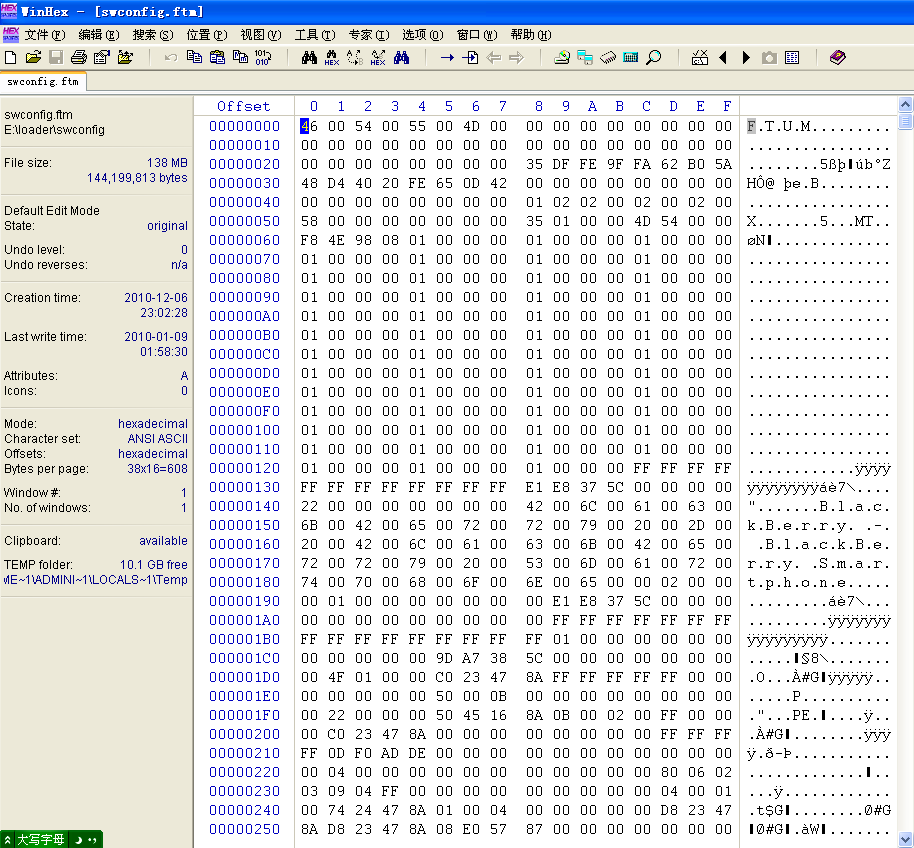Click the scroll up arrow of hex view
The height and width of the screenshot is (848, 914).
click(905, 105)
